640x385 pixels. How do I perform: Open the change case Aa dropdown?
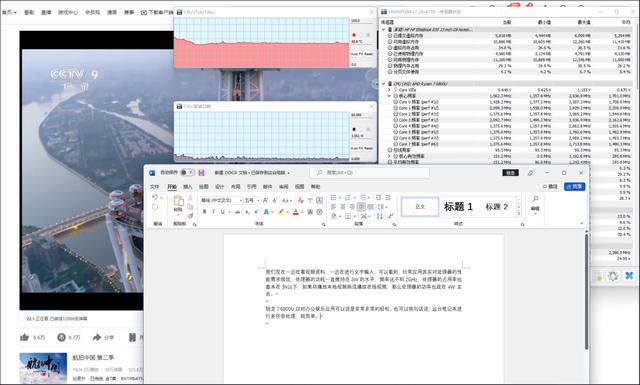(x=287, y=200)
